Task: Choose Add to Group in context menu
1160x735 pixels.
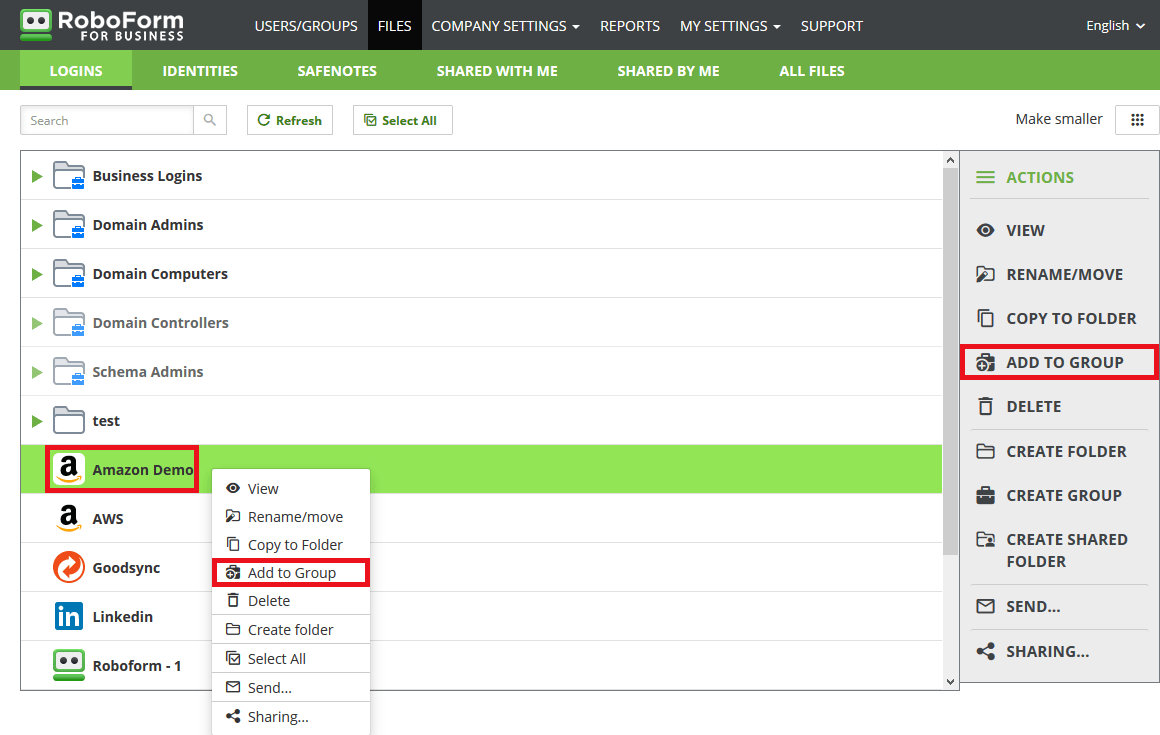Action: [291, 573]
